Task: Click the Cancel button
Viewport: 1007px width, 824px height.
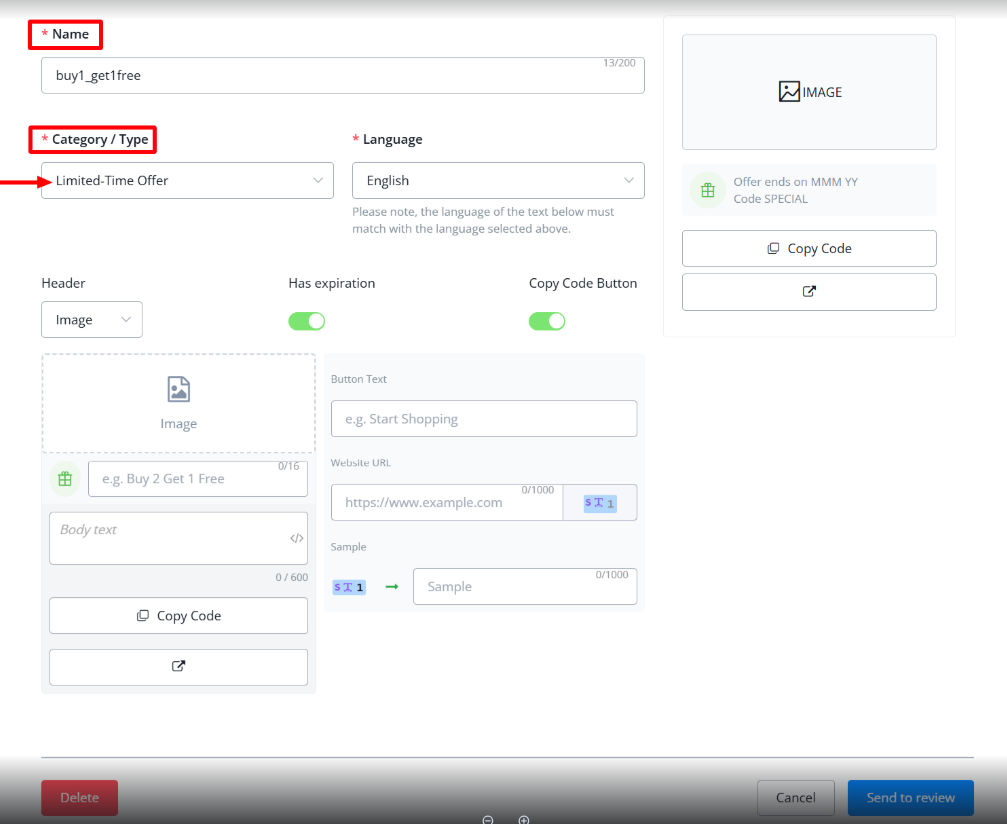Action: pyautogui.click(x=795, y=798)
